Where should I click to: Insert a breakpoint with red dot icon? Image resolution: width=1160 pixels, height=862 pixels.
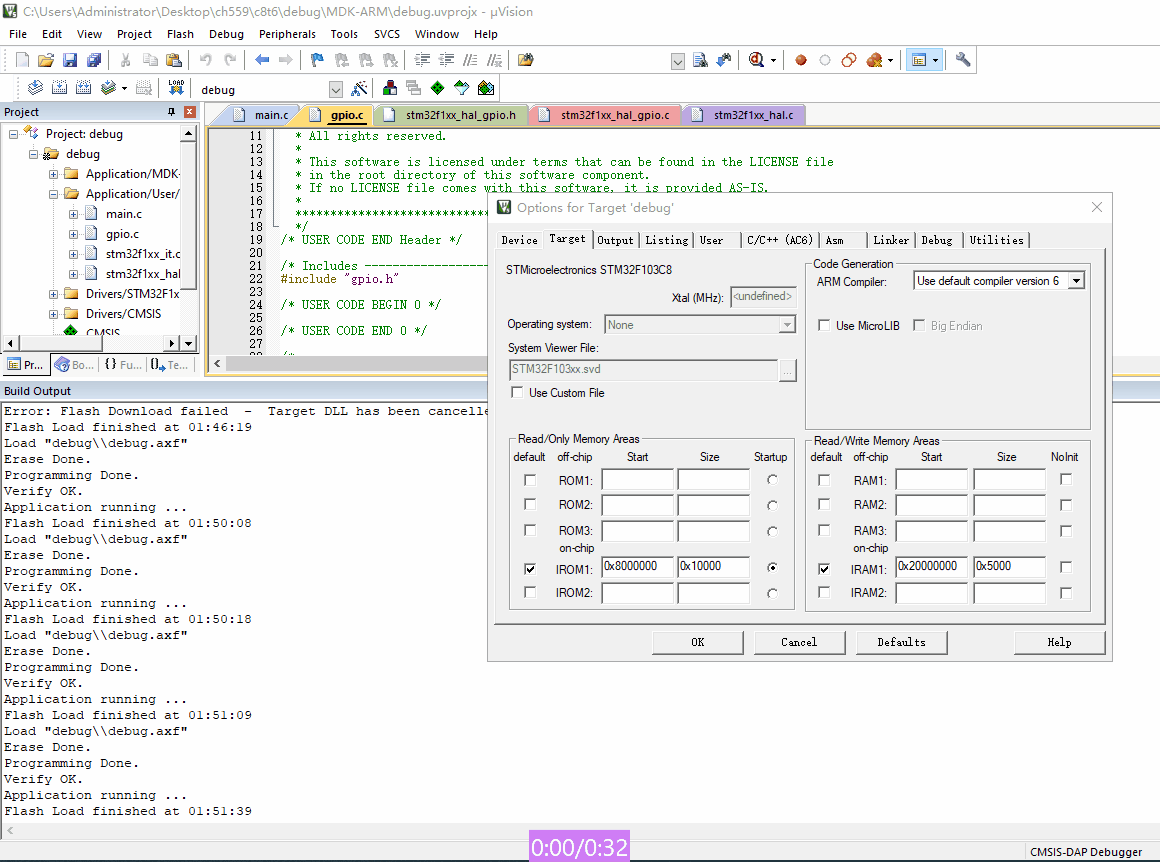[x=801, y=60]
